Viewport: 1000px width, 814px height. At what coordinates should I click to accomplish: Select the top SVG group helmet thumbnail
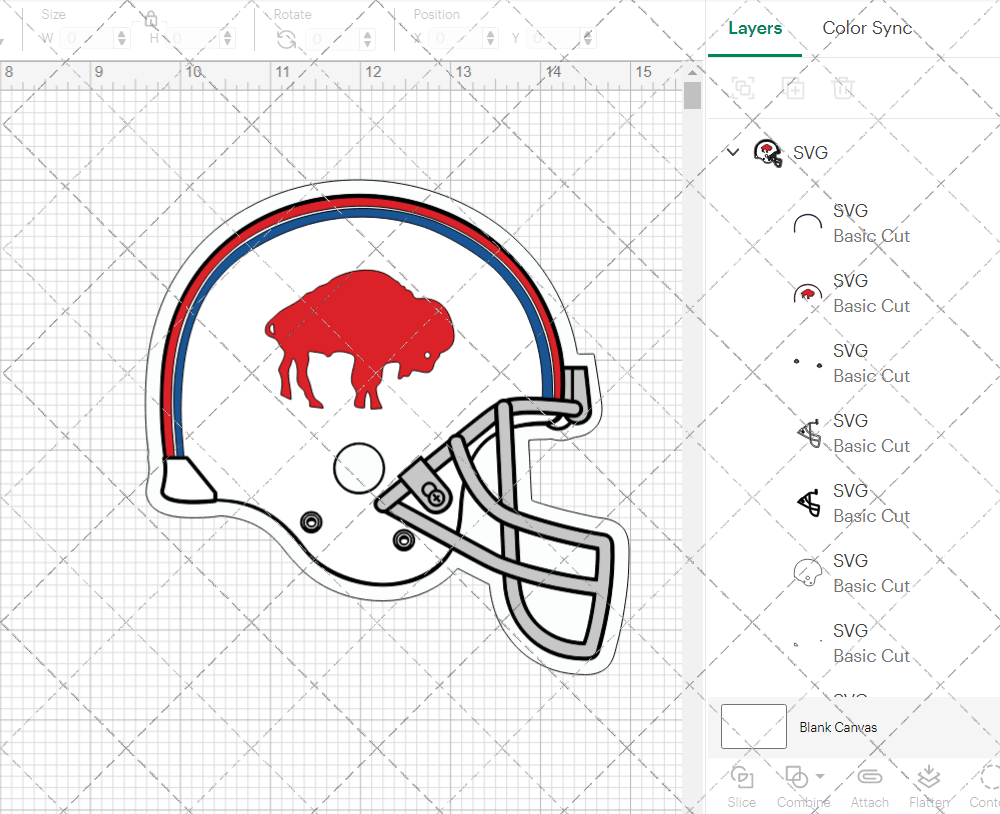(x=768, y=153)
